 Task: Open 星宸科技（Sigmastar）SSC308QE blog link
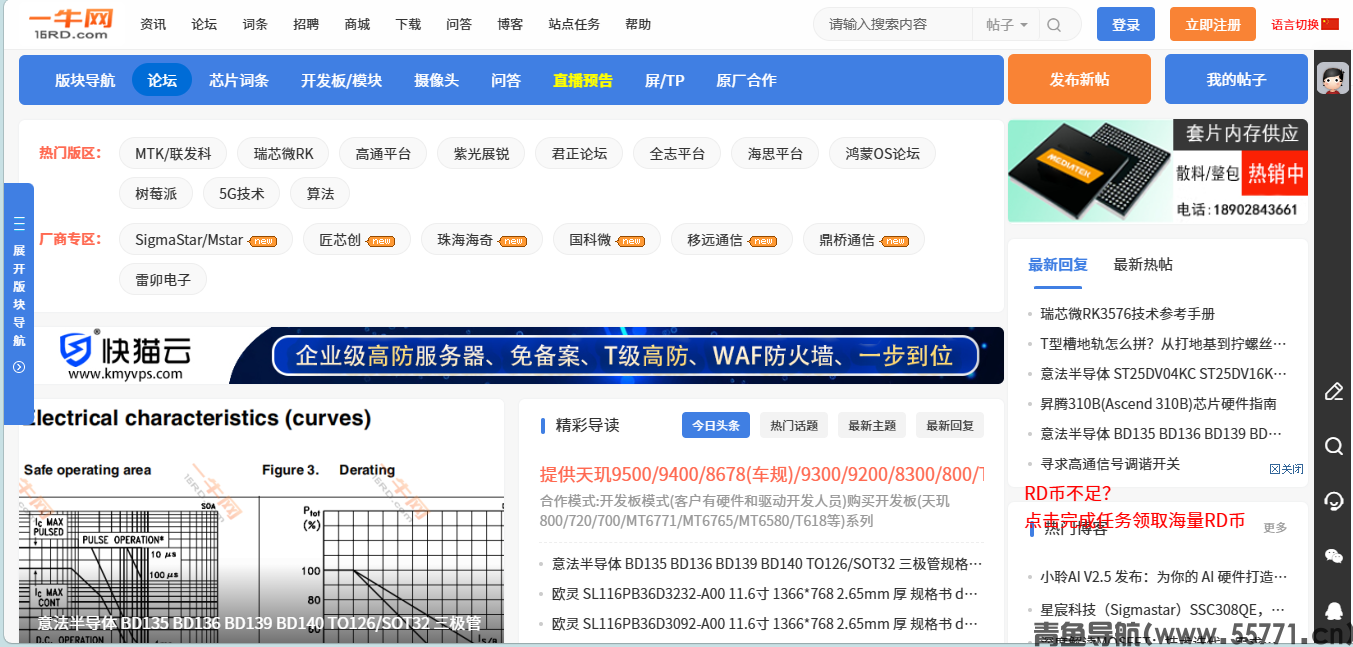[1164, 610]
